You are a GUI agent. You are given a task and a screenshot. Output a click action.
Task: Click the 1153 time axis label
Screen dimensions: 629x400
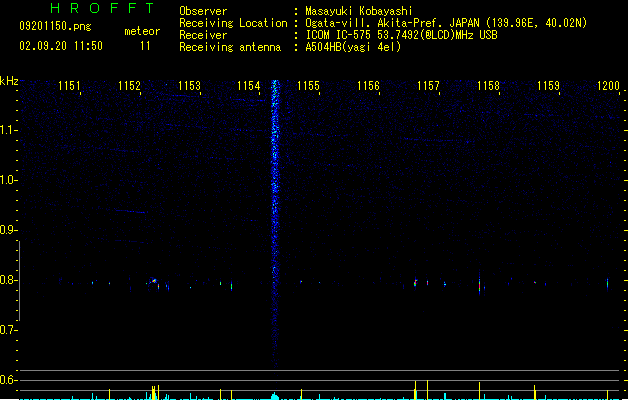[x=189, y=86]
